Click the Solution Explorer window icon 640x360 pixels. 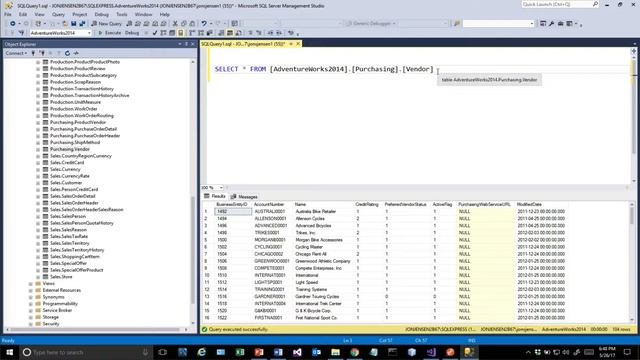click(543, 24)
